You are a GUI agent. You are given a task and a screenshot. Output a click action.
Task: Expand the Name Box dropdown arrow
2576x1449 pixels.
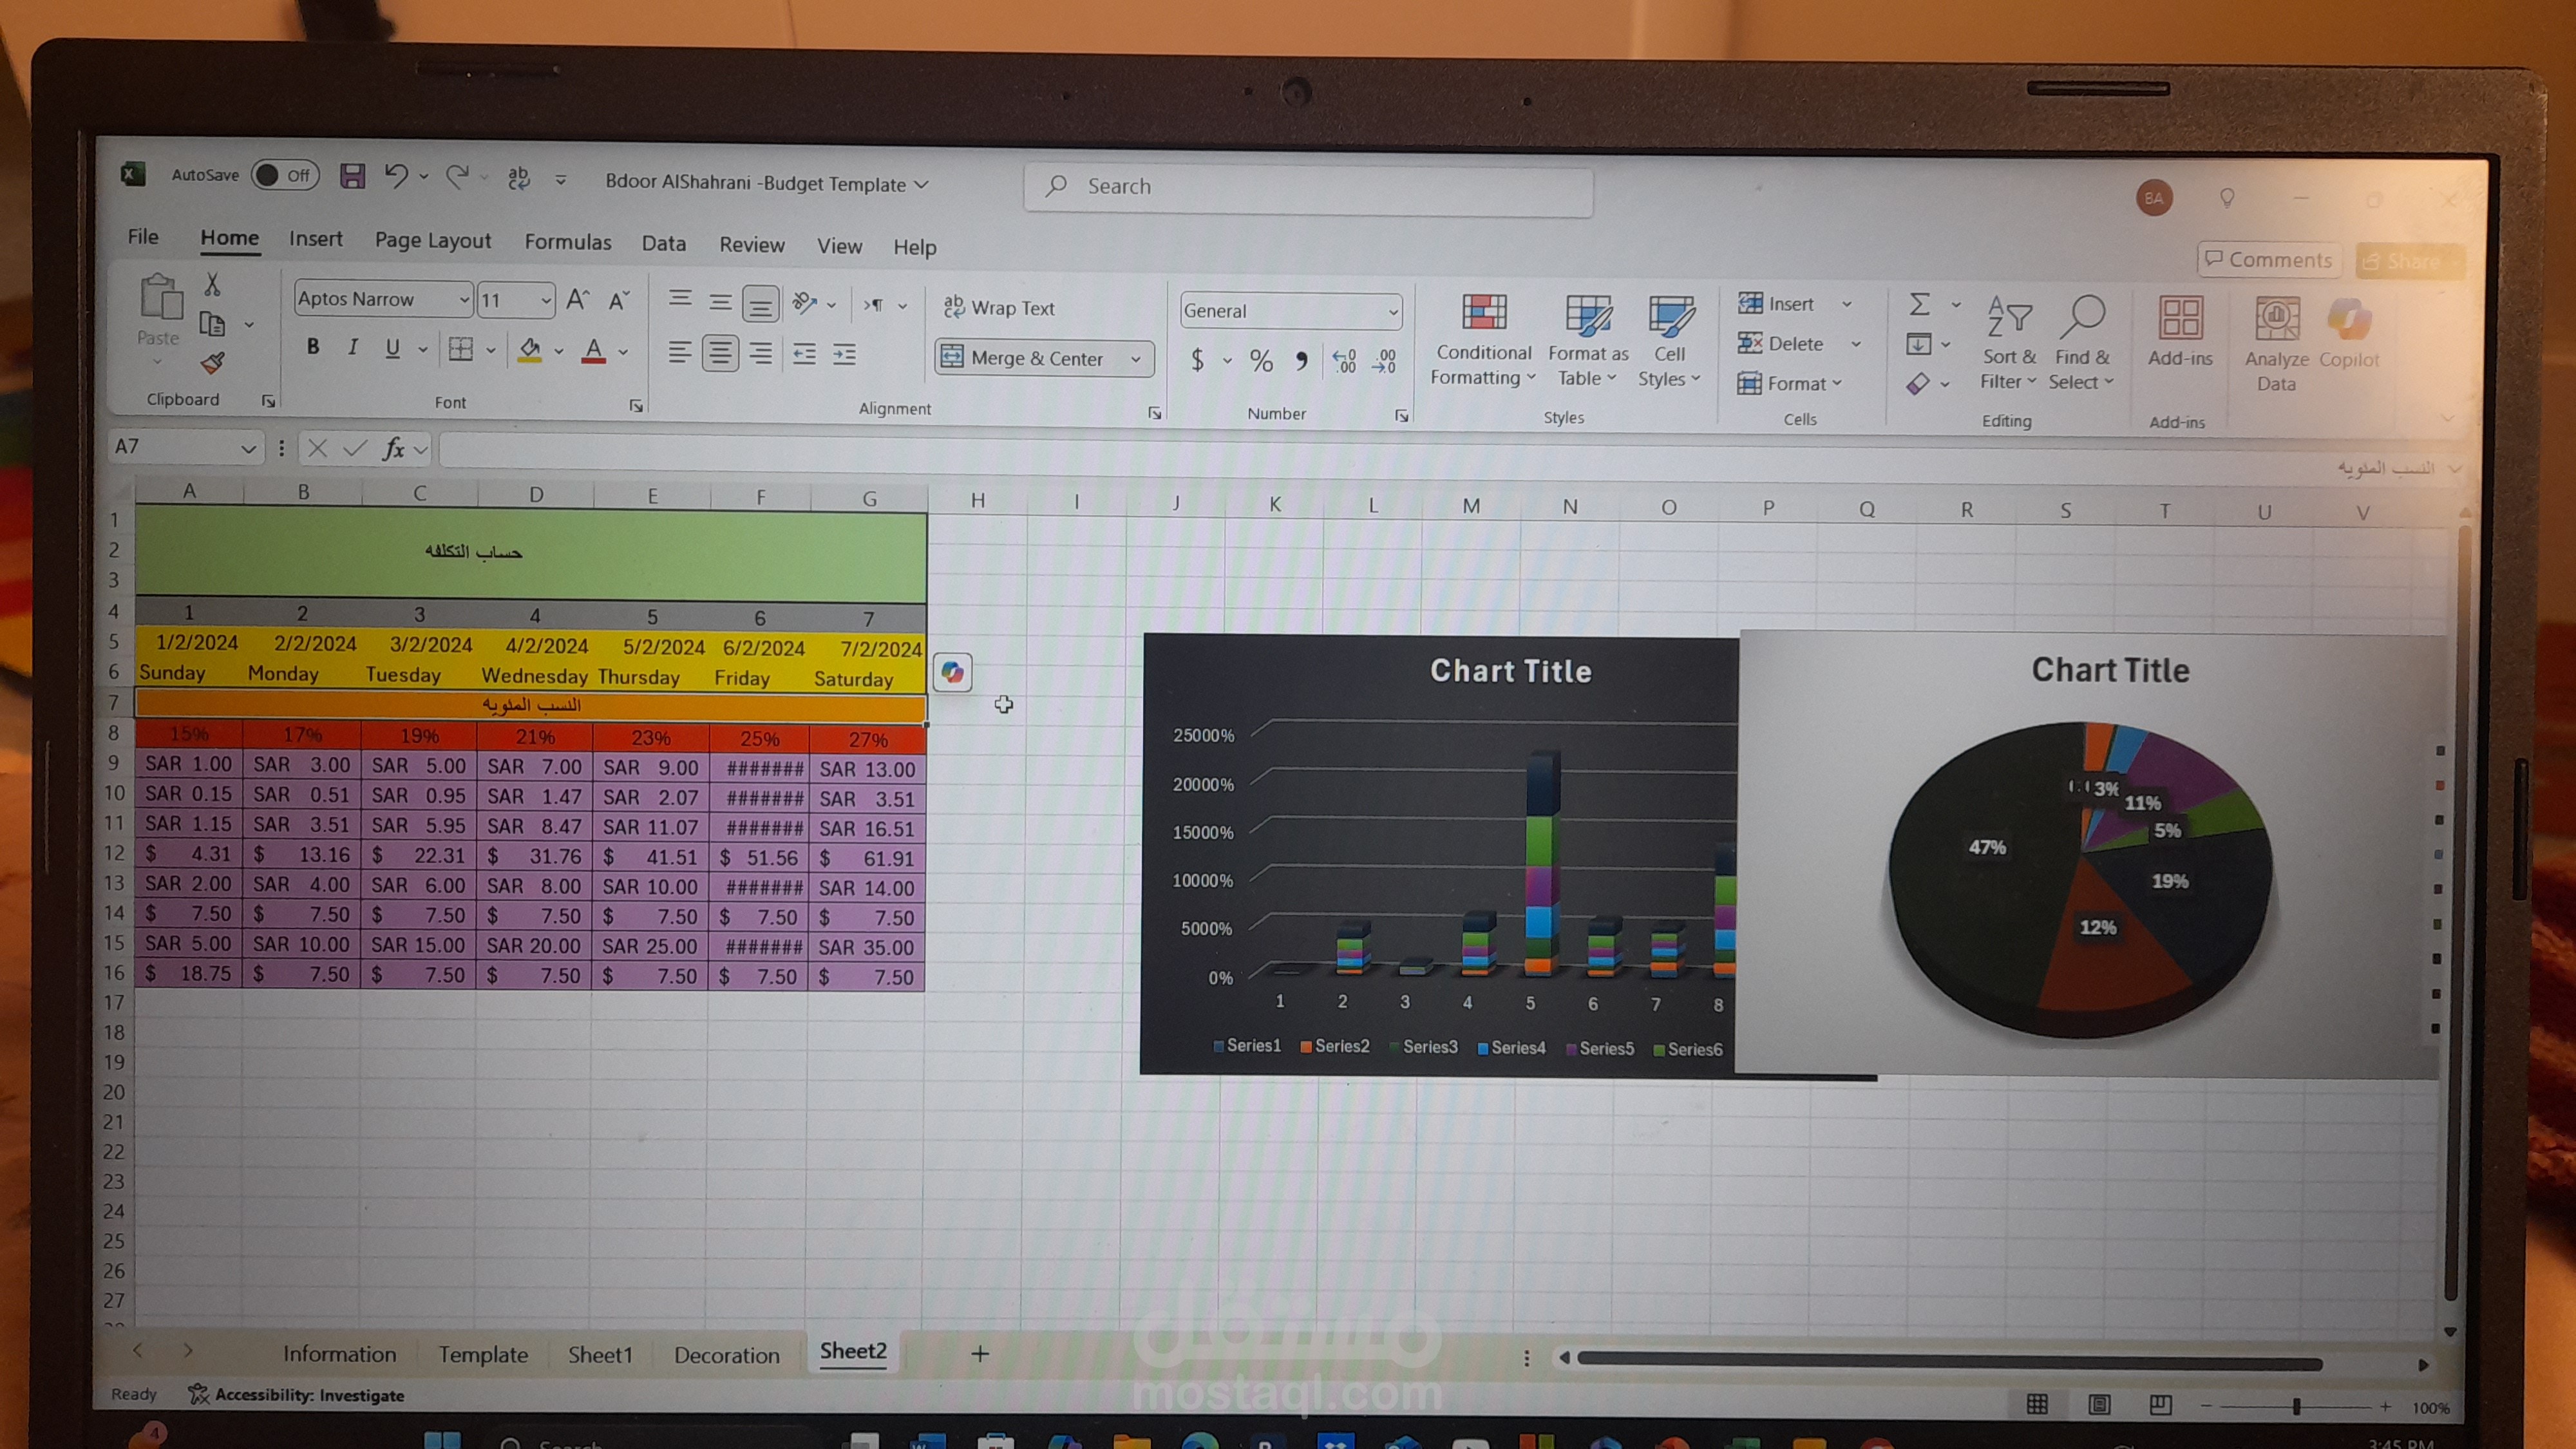pyautogui.click(x=248, y=449)
